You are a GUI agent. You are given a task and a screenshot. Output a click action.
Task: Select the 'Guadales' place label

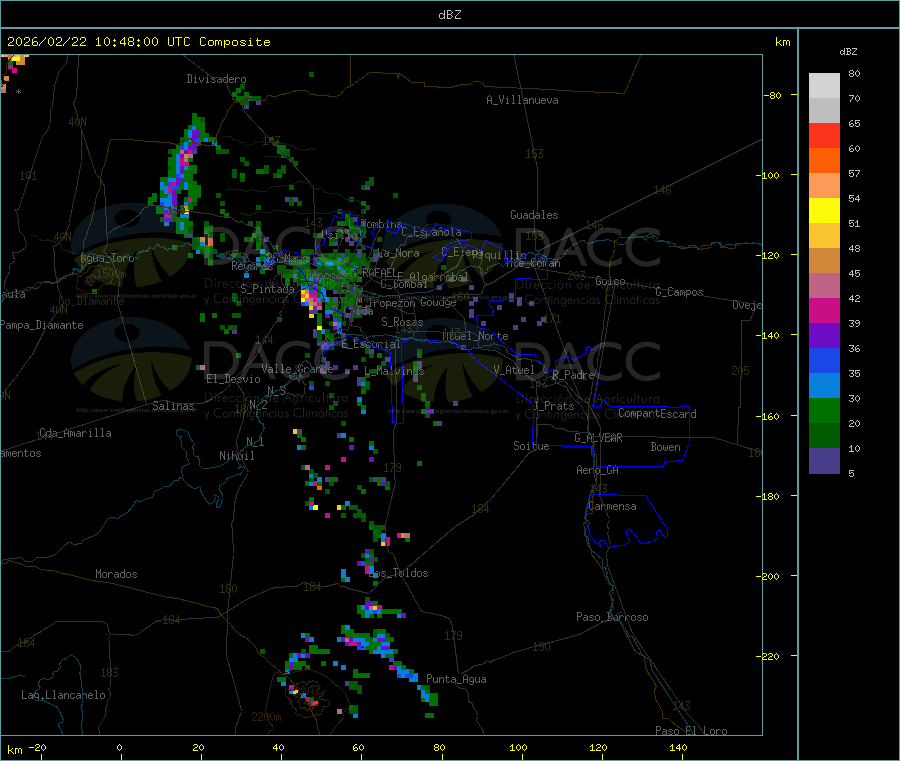point(534,215)
